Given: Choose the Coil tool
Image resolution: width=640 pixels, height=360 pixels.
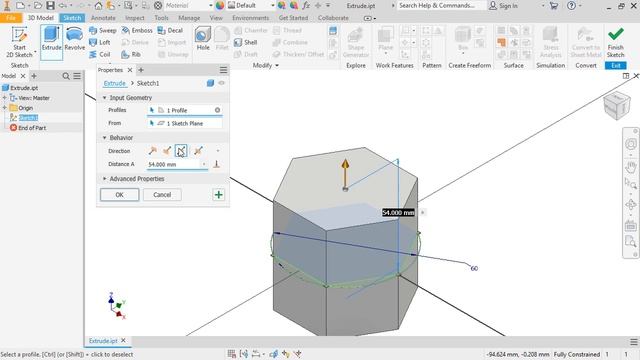Looking at the screenshot, I should pos(100,54).
